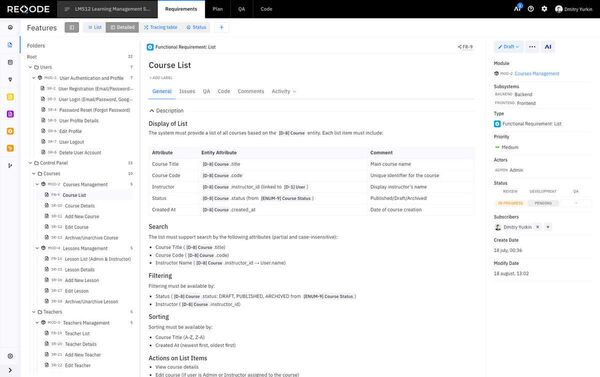Image resolution: width=600 pixels, height=377 pixels.
Task: Collapse Teachers Management module
Action: click(37, 323)
